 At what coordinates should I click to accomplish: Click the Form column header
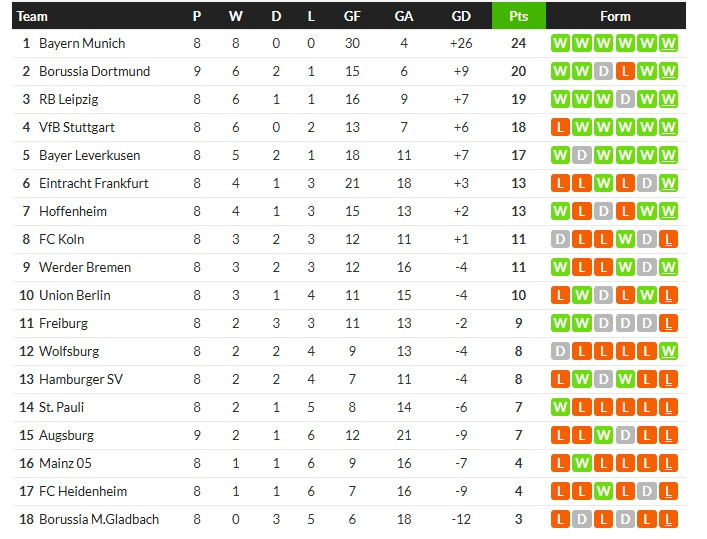point(615,16)
